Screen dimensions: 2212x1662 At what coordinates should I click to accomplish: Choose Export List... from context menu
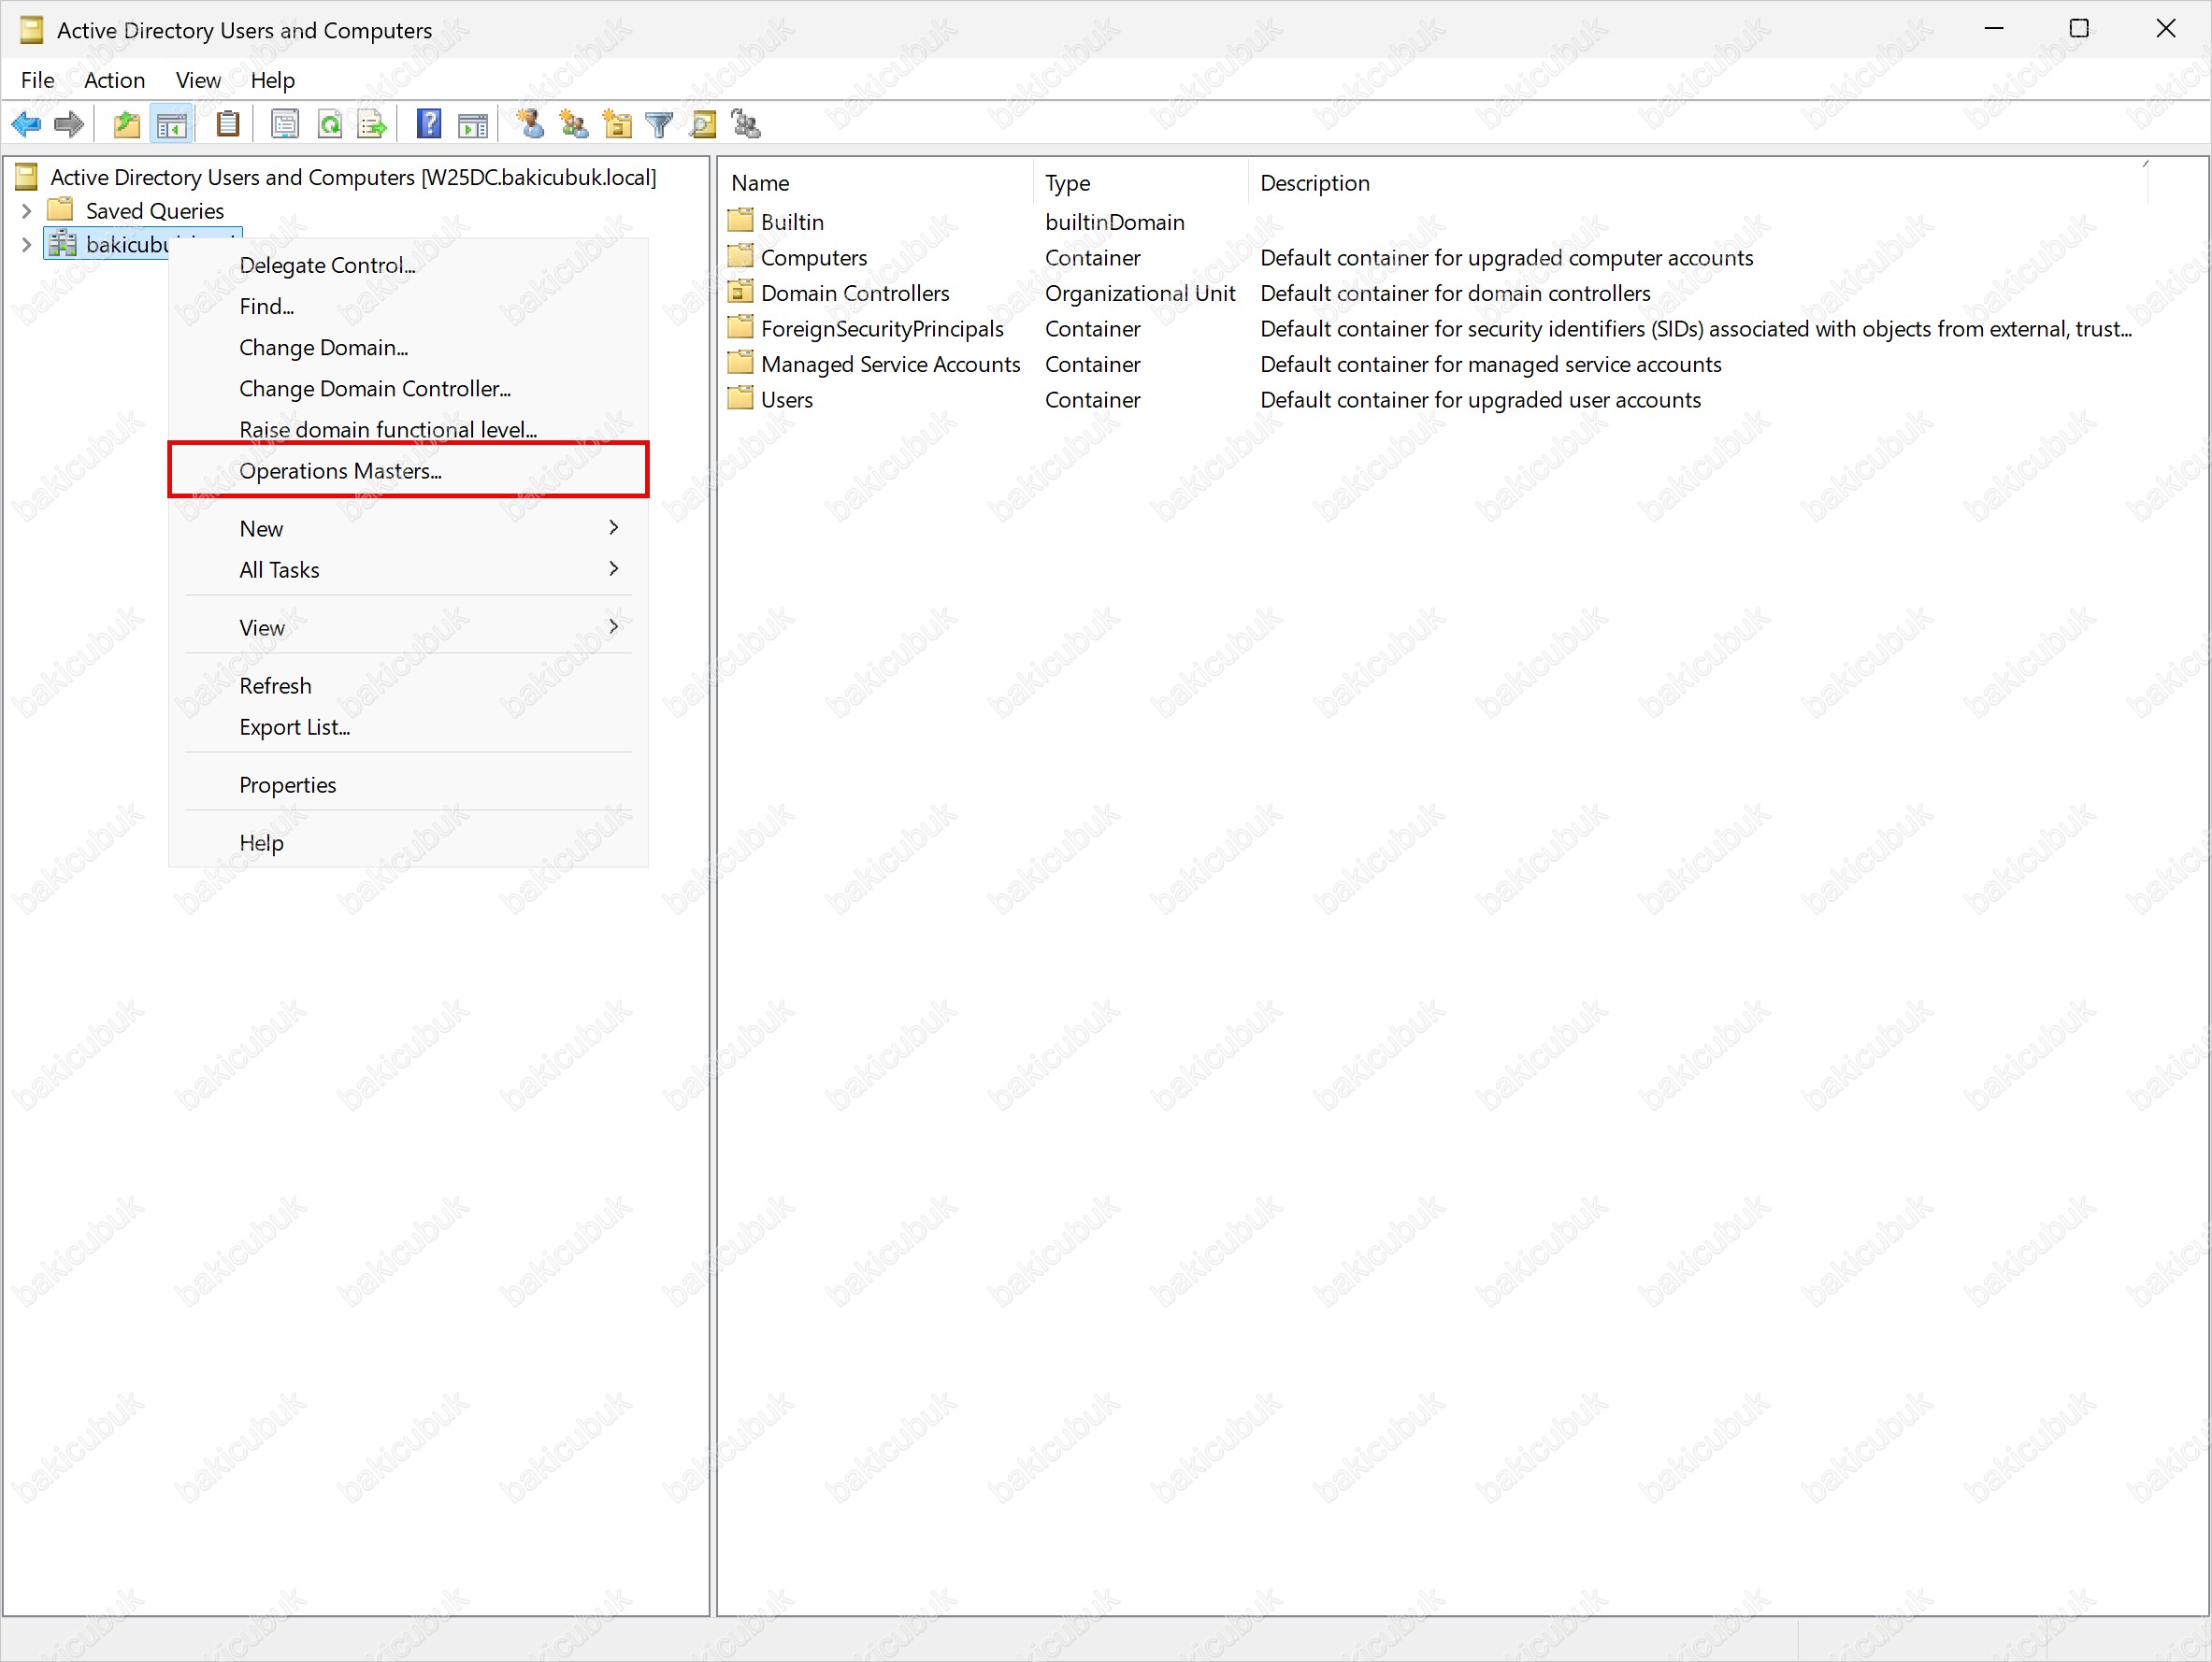click(408, 727)
